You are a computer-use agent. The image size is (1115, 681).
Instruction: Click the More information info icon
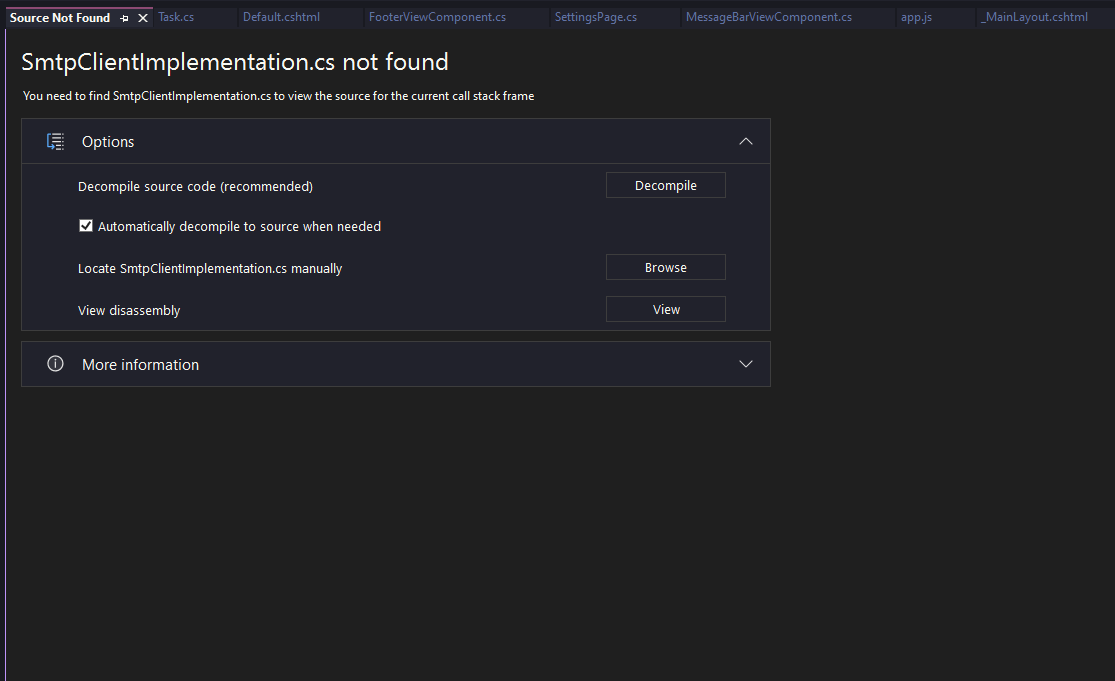click(56, 364)
